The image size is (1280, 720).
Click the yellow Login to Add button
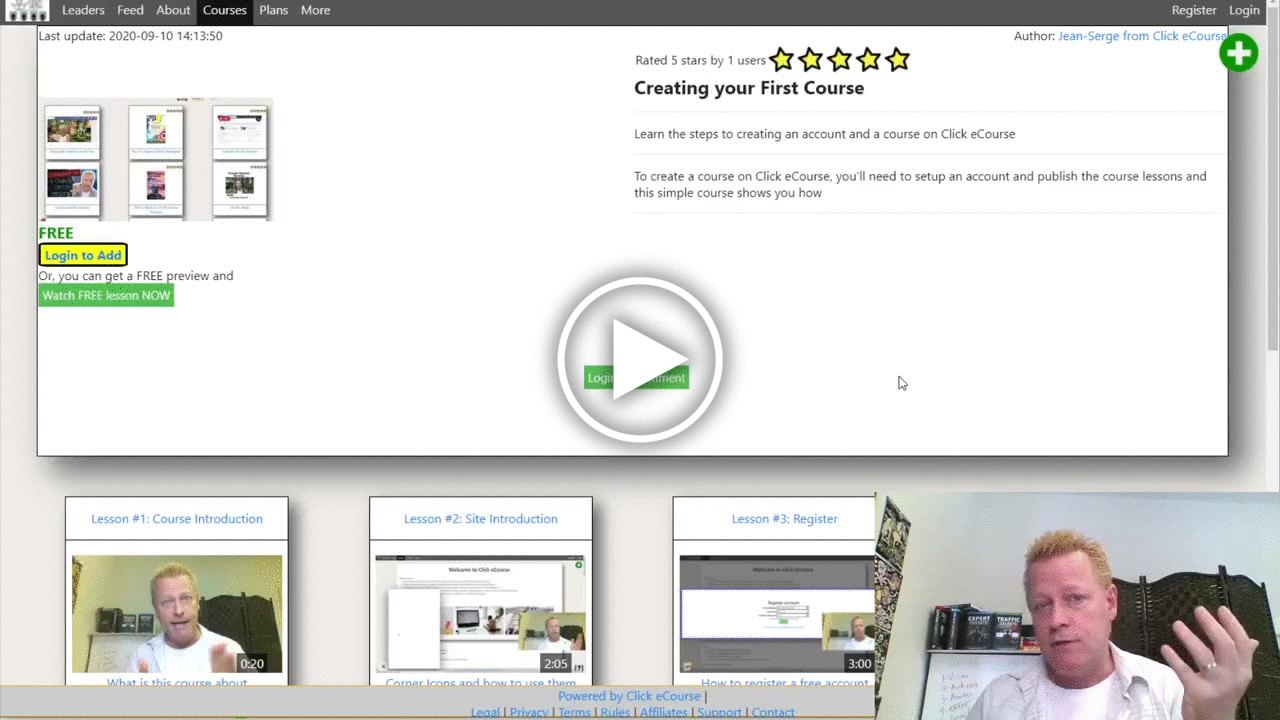pos(83,255)
